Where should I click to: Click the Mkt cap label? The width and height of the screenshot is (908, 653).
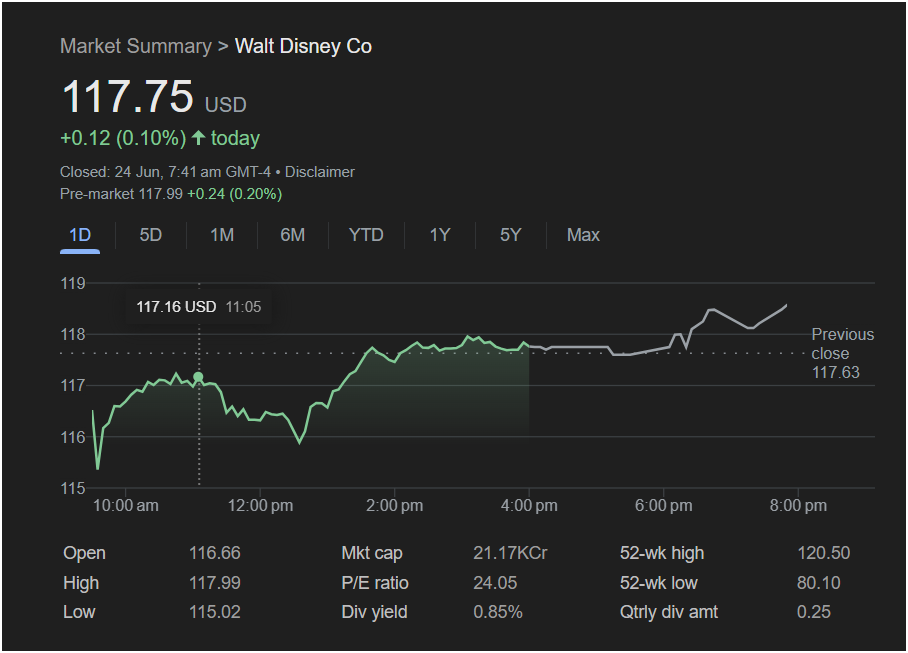point(372,553)
